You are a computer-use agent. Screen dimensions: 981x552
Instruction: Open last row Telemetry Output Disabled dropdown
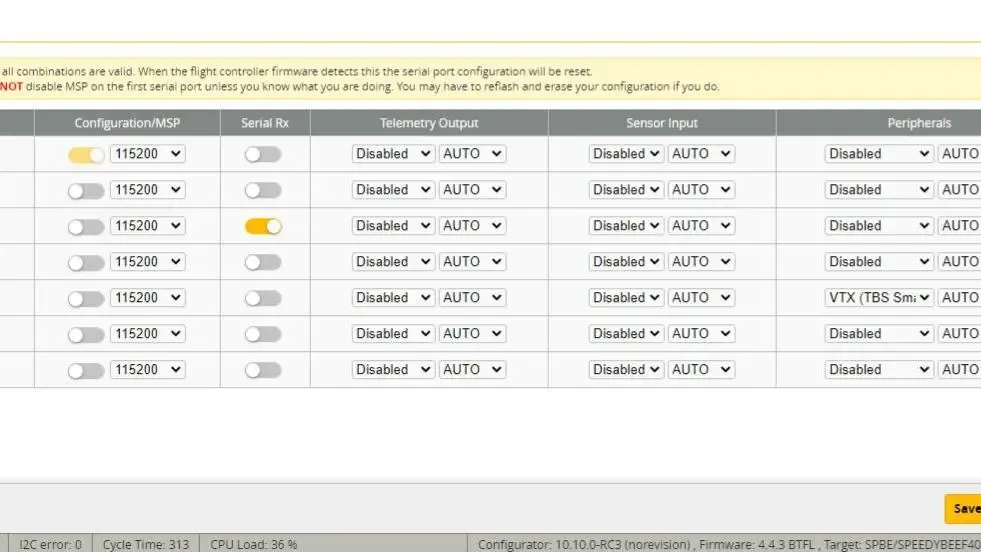tap(393, 370)
